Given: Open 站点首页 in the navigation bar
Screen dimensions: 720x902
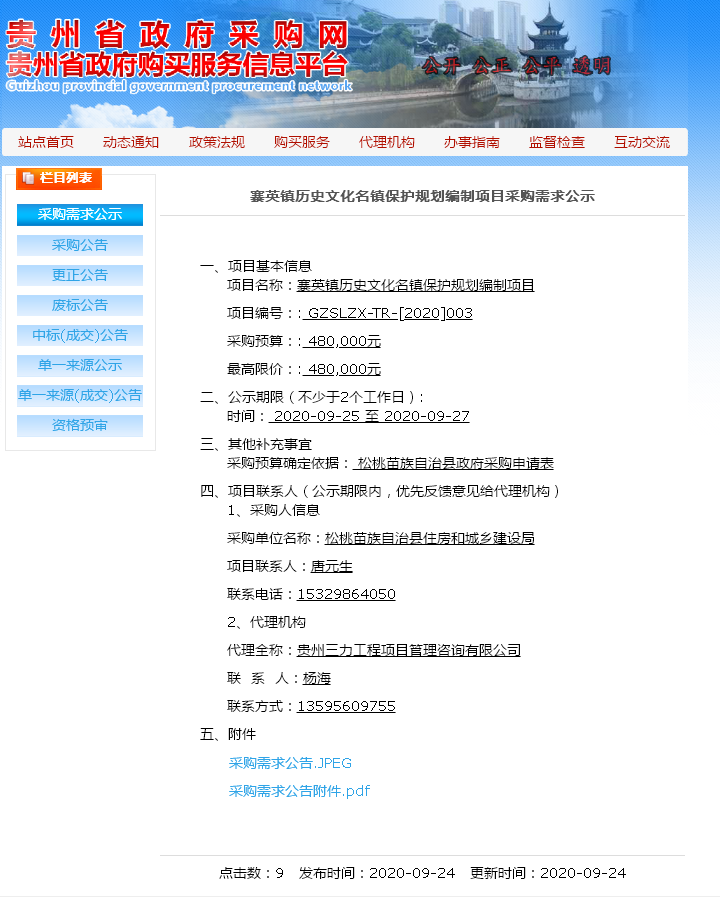Looking at the screenshot, I should [46, 142].
